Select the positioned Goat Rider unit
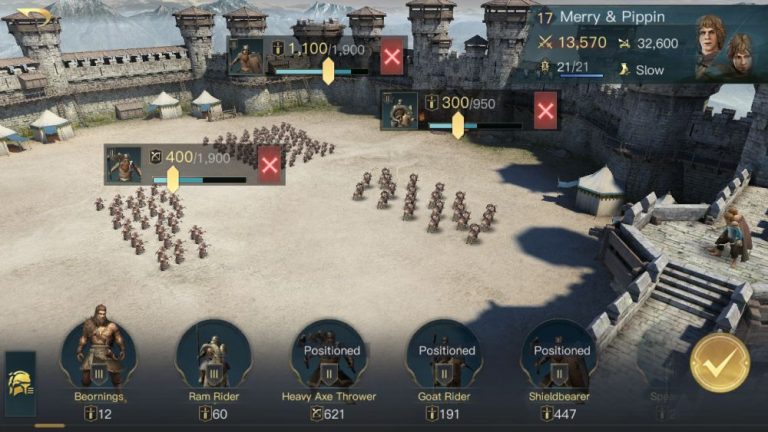 point(444,354)
